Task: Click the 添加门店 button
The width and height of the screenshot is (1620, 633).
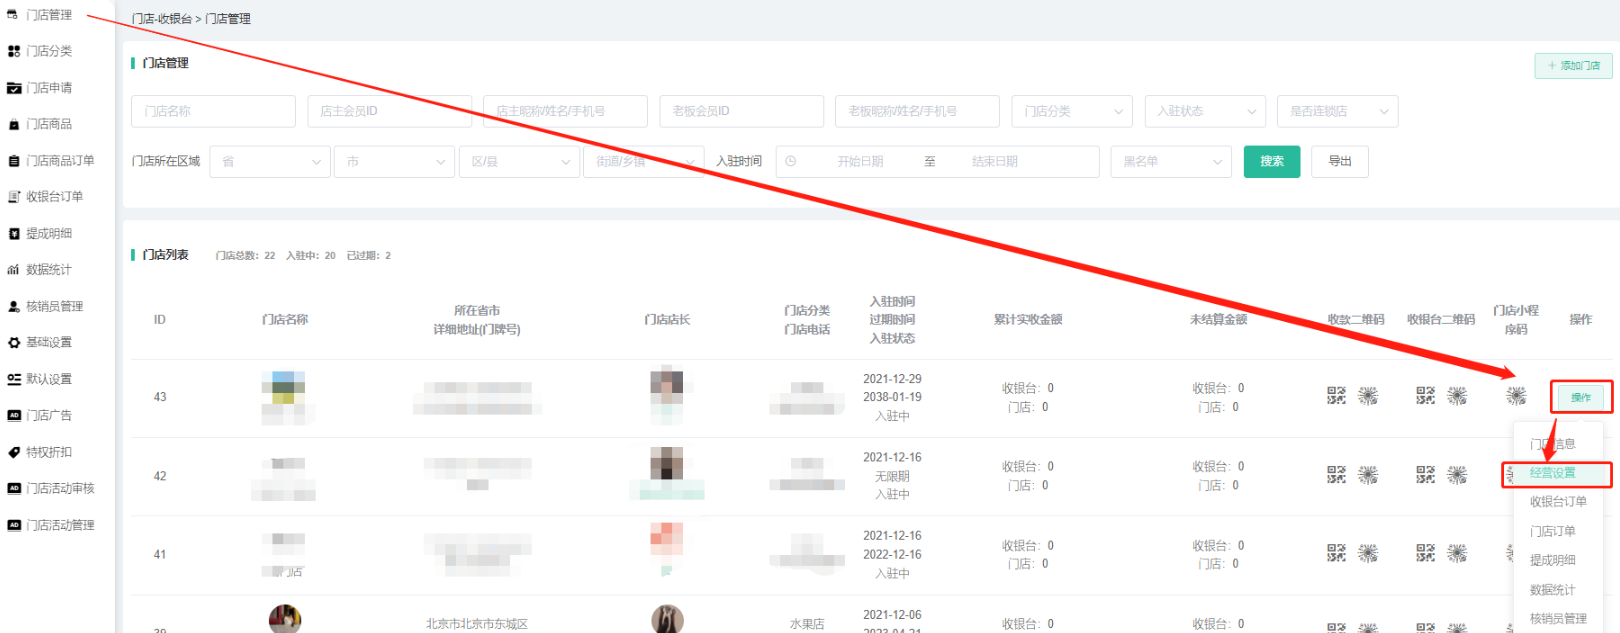Action: click(x=1573, y=66)
